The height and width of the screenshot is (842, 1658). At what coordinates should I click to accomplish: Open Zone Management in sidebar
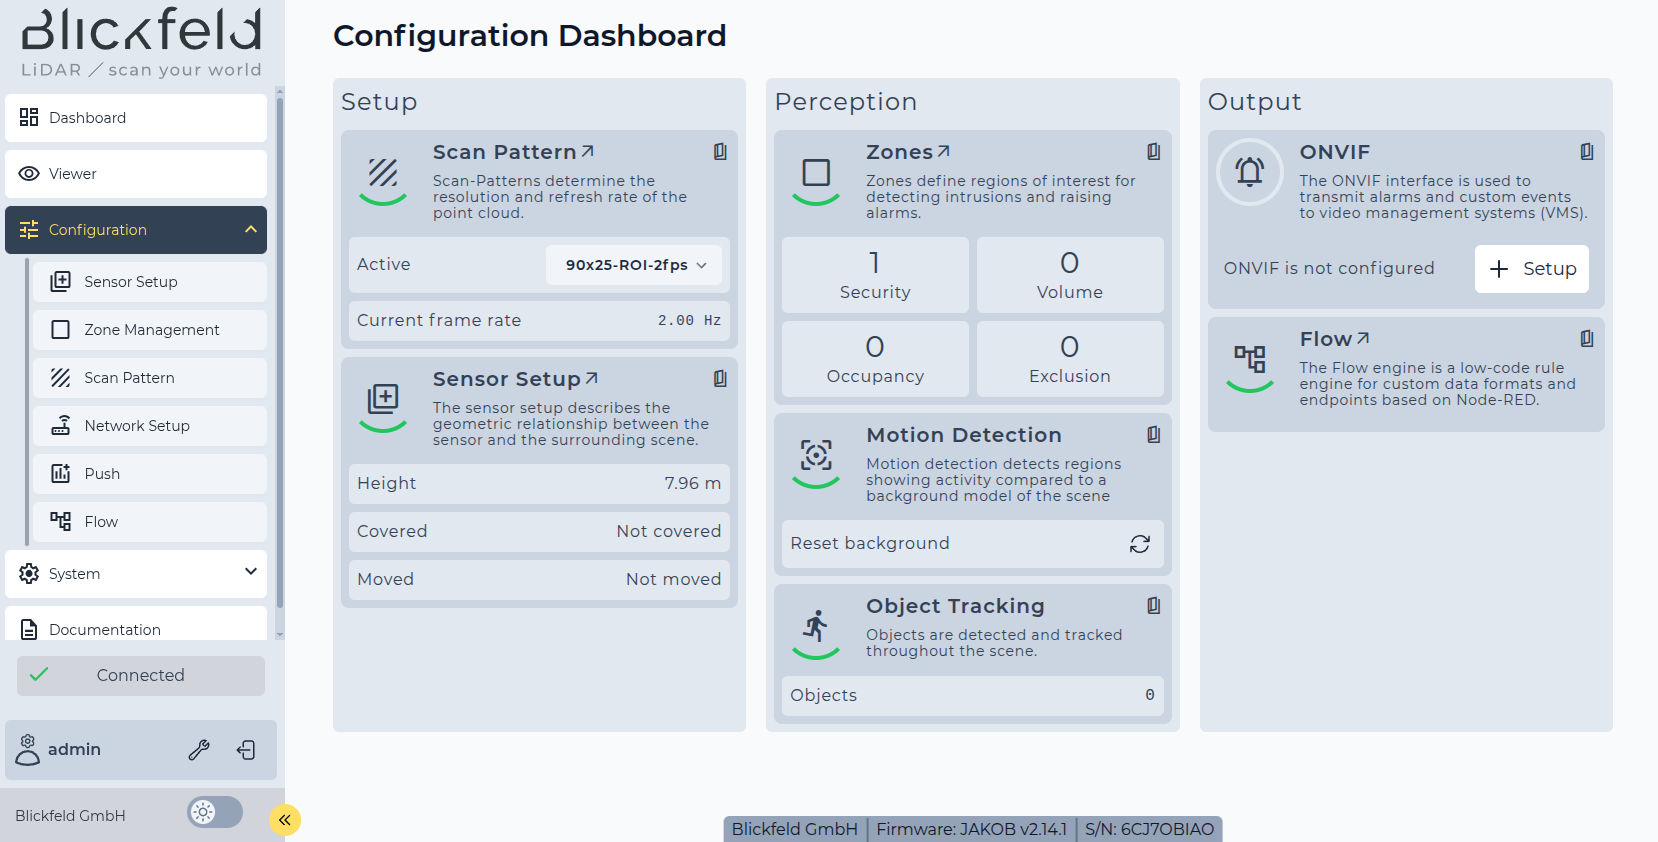click(x=151, y=330)
